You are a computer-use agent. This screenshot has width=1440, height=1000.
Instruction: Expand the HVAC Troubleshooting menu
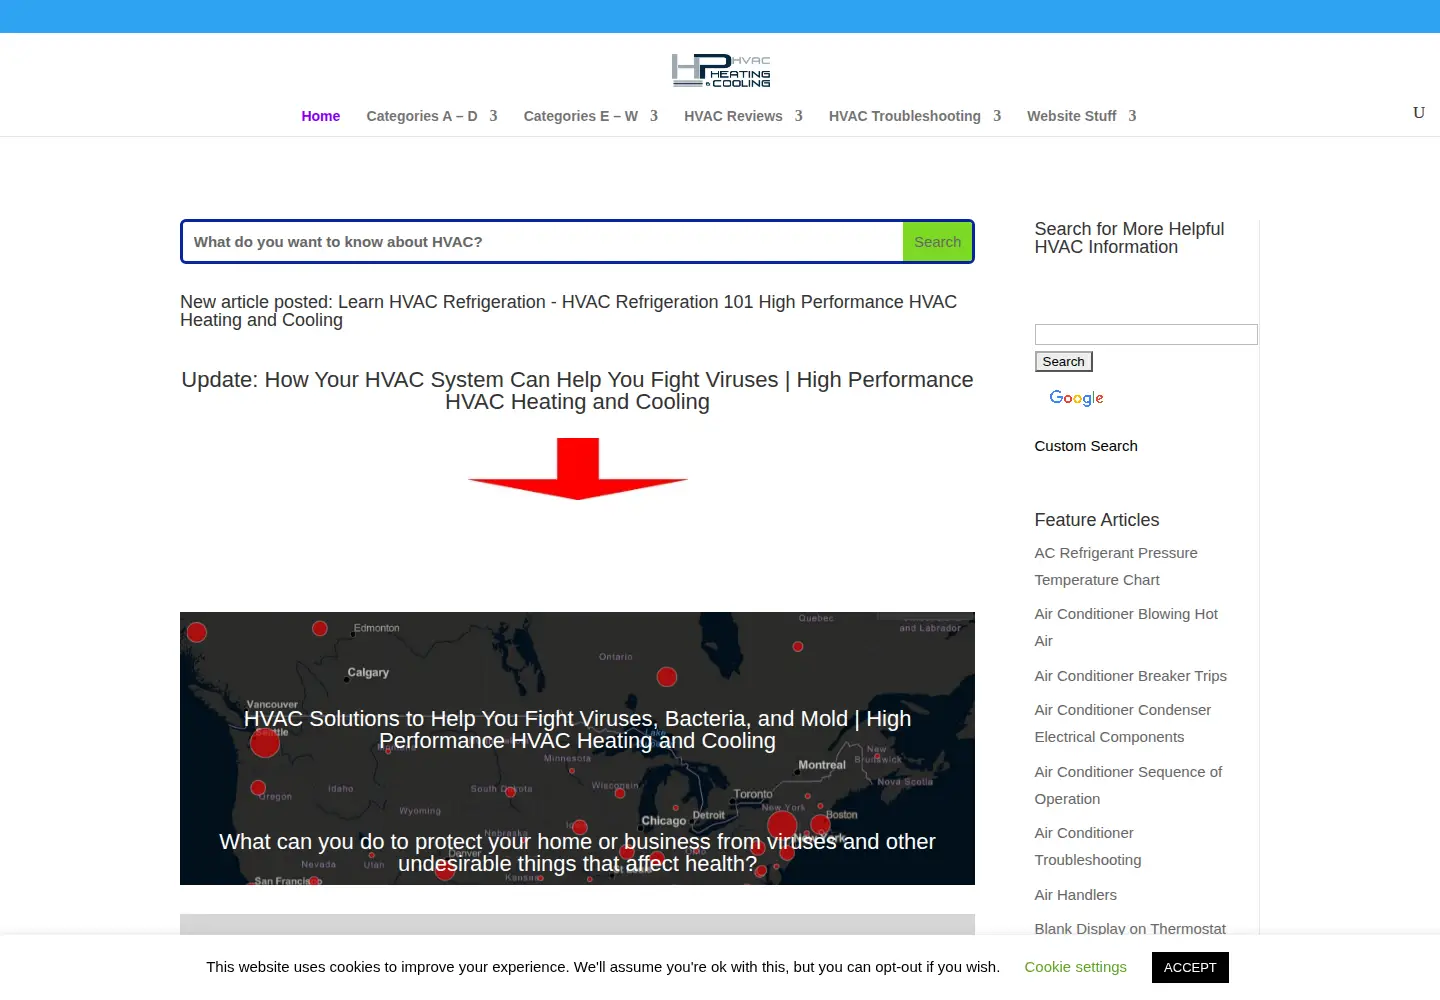tap(915, 116)
